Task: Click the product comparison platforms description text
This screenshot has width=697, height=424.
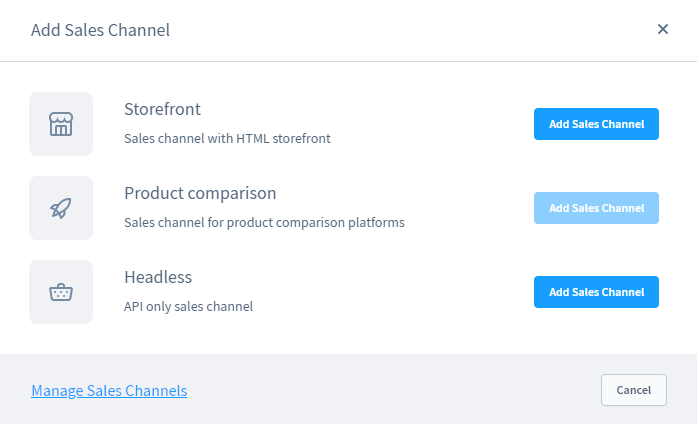Action: (264, 222)
